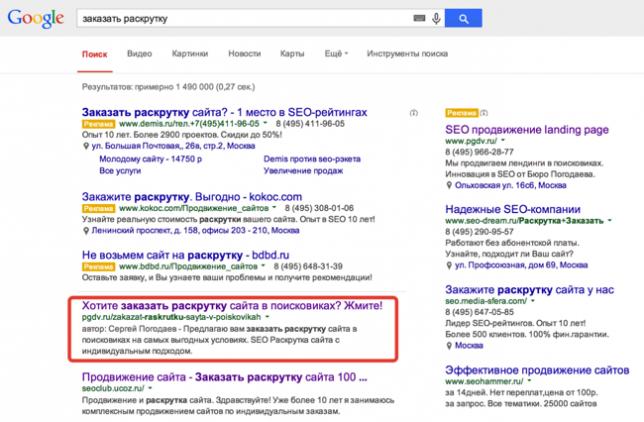Expand dropdown arrow next to bdbd.ru URL
Viewport: 644px width, 422px height.
pyautogui.click(x=263, y=266)
